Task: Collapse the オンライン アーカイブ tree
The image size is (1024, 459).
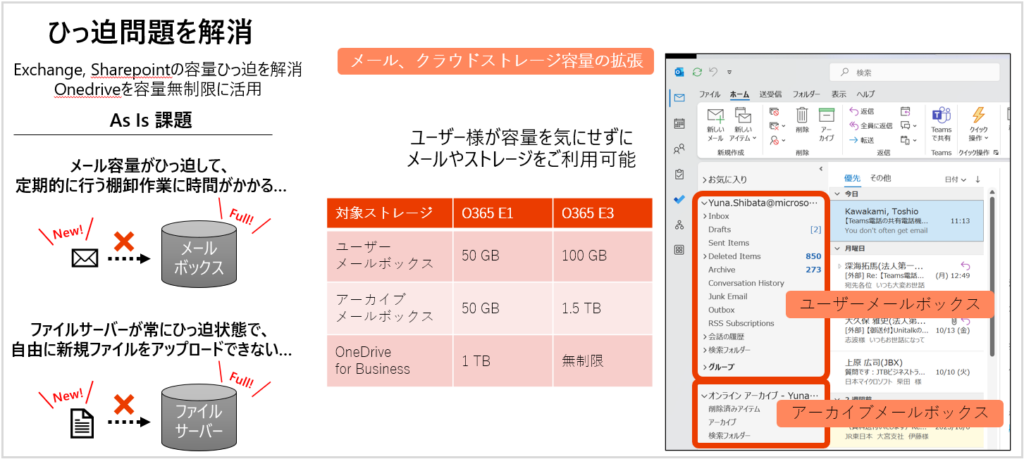Action: point(704,396)
